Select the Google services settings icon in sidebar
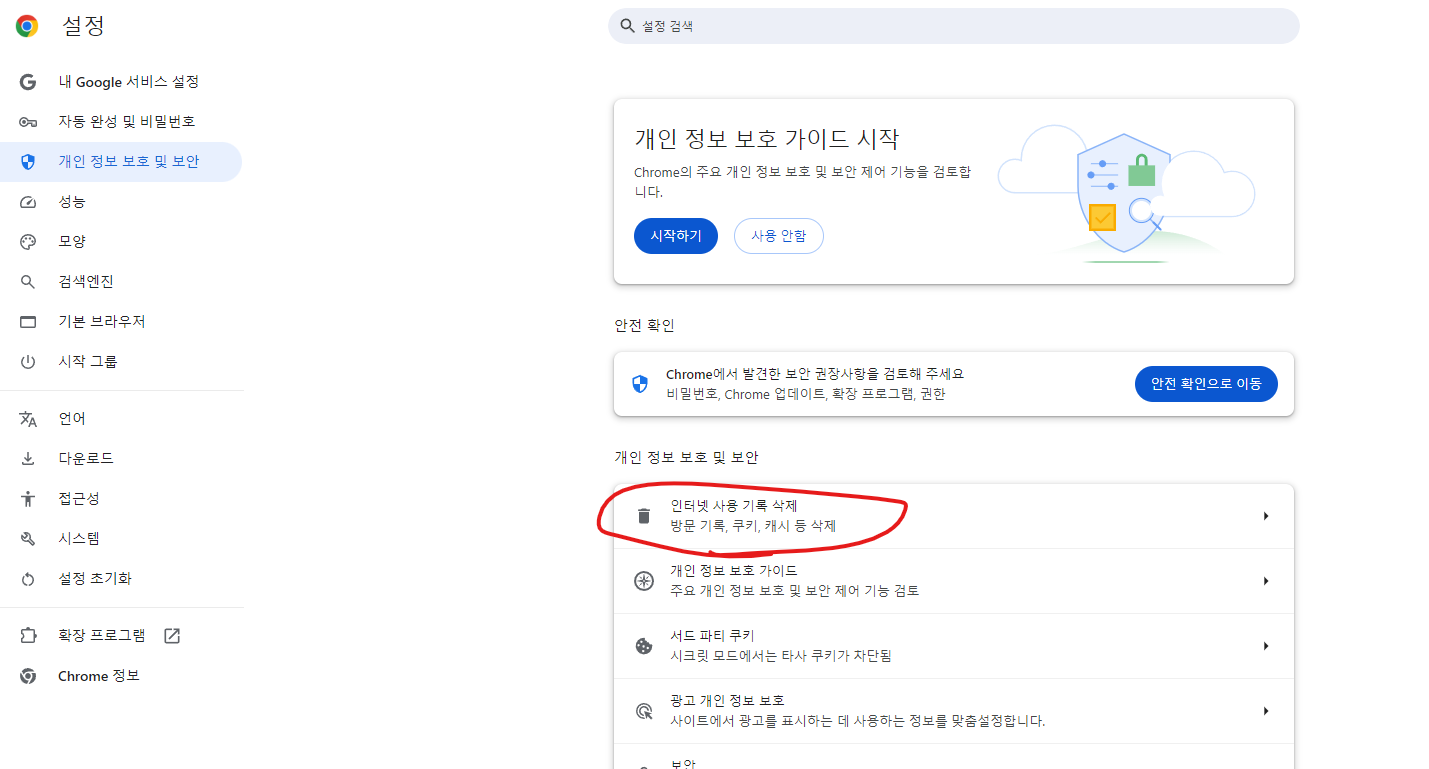 (28, 81)
